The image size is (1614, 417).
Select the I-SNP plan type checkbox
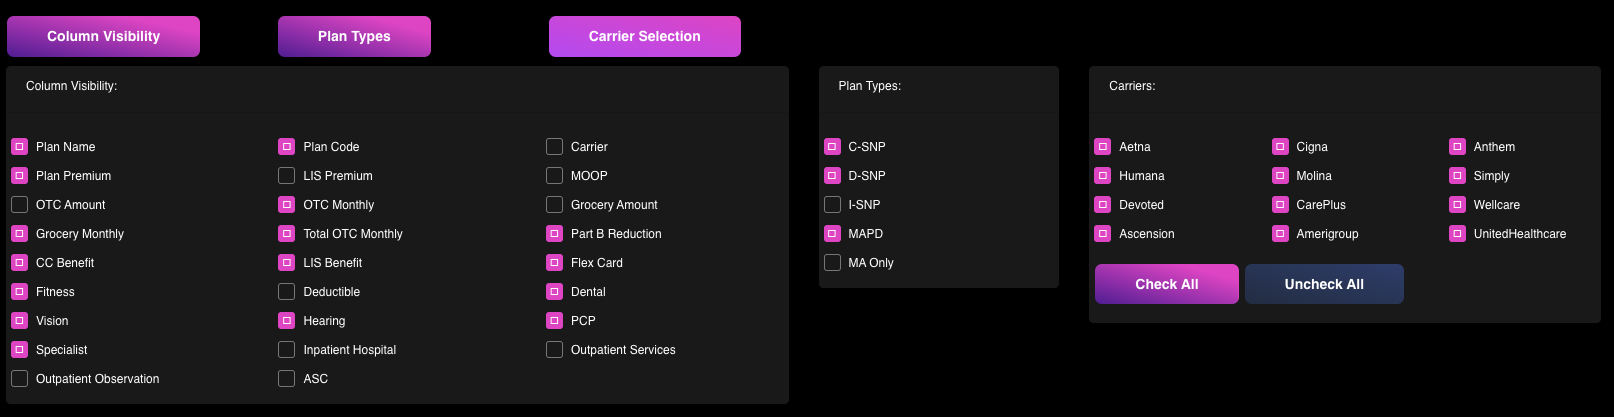832,205
